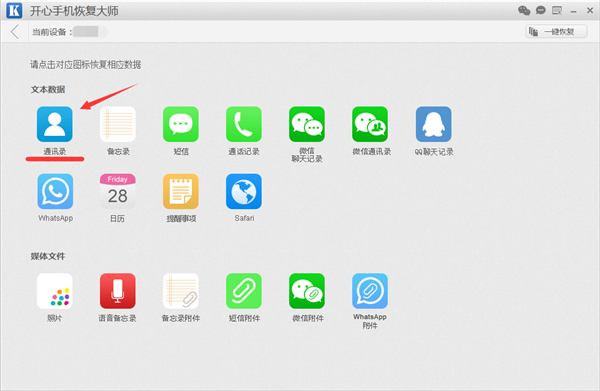Open the 日历 calendar icon
This screenshot has height=391, width=600.
[117, 191]
